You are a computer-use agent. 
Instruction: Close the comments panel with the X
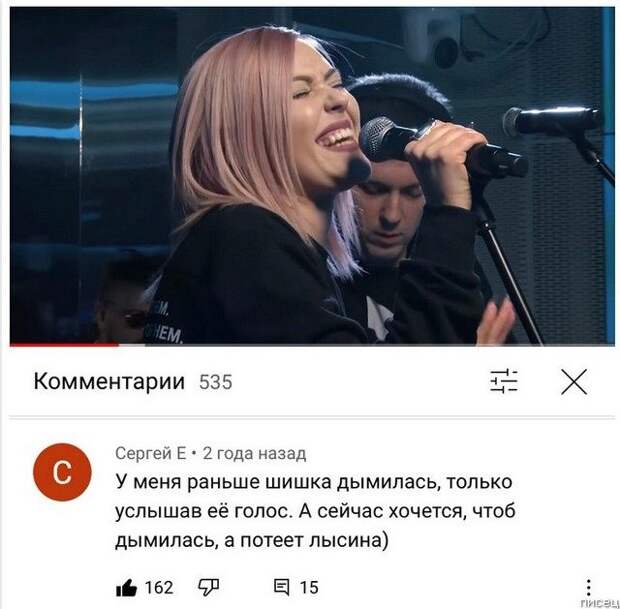pos(574,382)
